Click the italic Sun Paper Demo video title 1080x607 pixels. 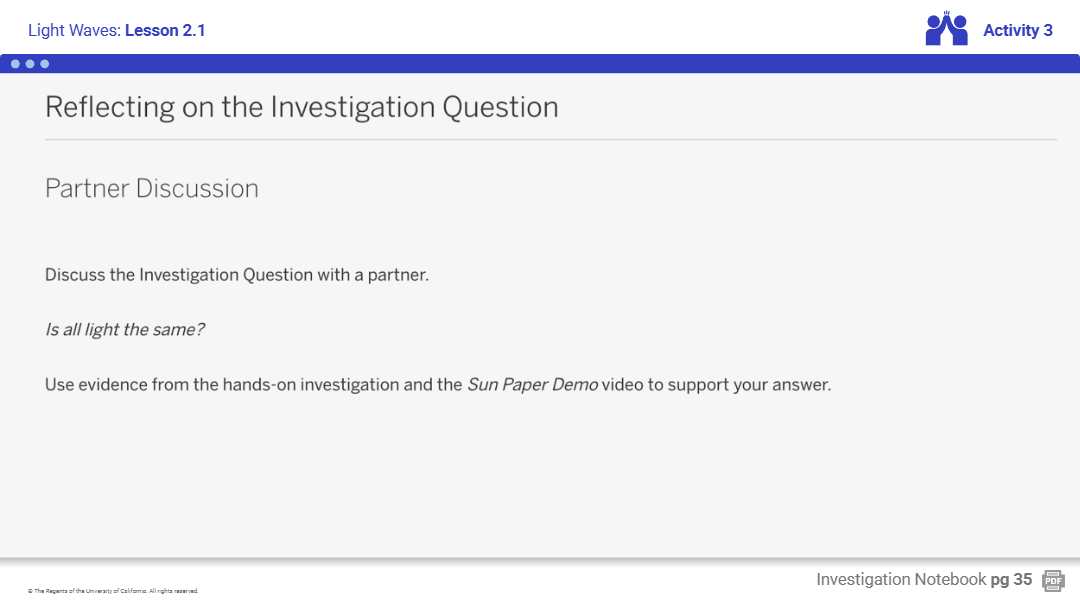coord(532,384)
